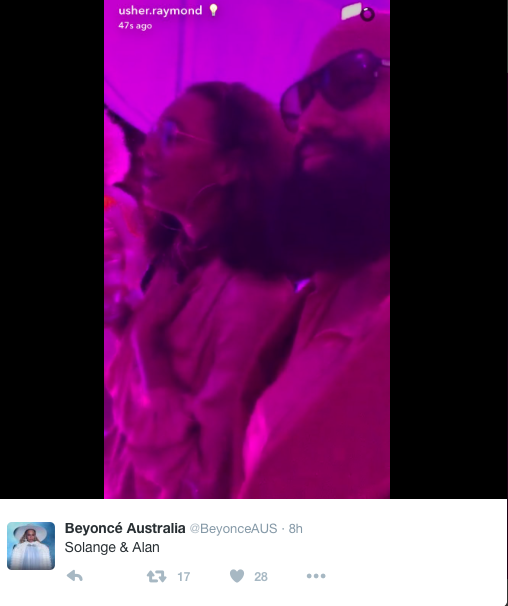The height and width of the screenshot is (606, 508).
Task: Click the white shape beside the timer ring
Action: (351, 11)
